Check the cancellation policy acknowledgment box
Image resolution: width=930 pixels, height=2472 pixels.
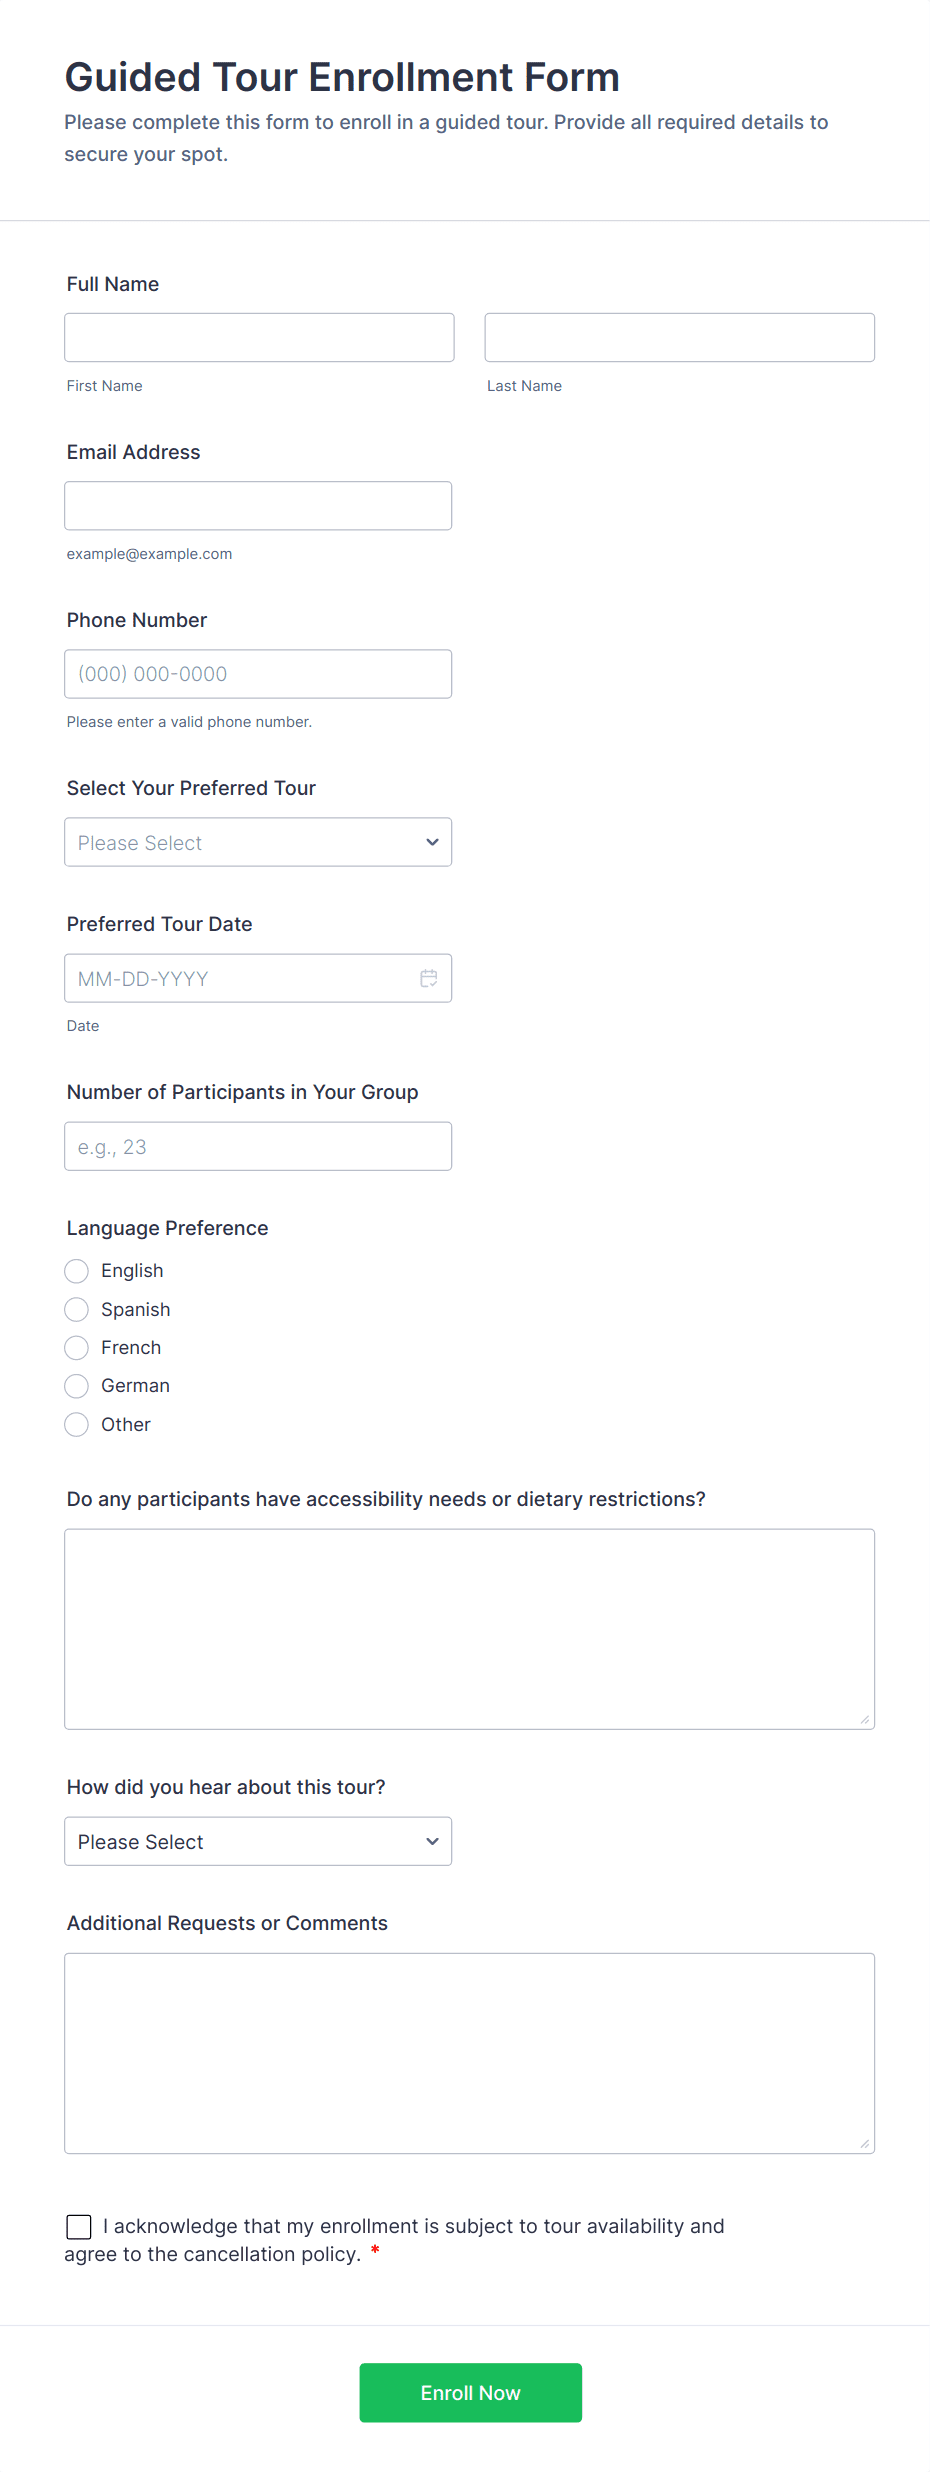click(79, 2226)
